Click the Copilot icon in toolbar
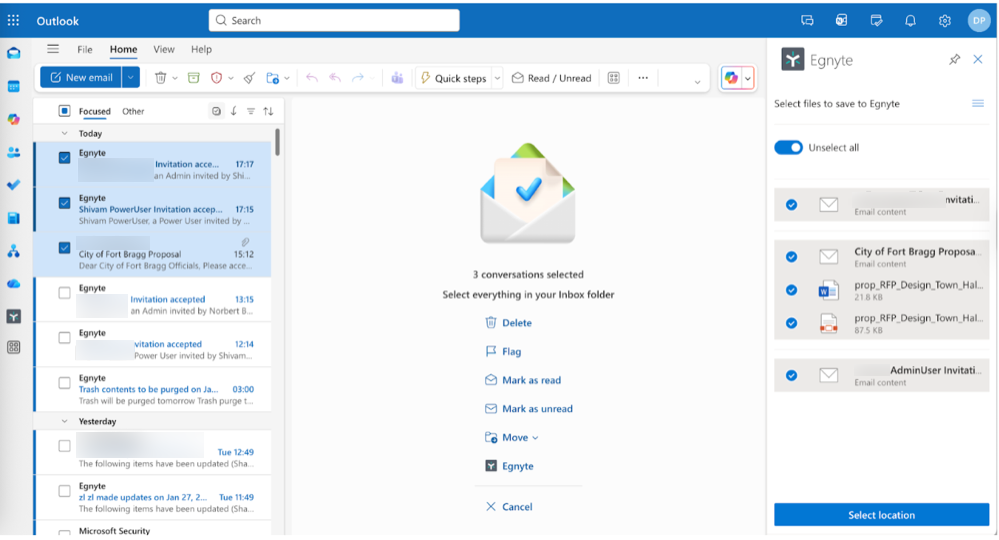This screenshot has width=999, height=540. tap(731, 78)
